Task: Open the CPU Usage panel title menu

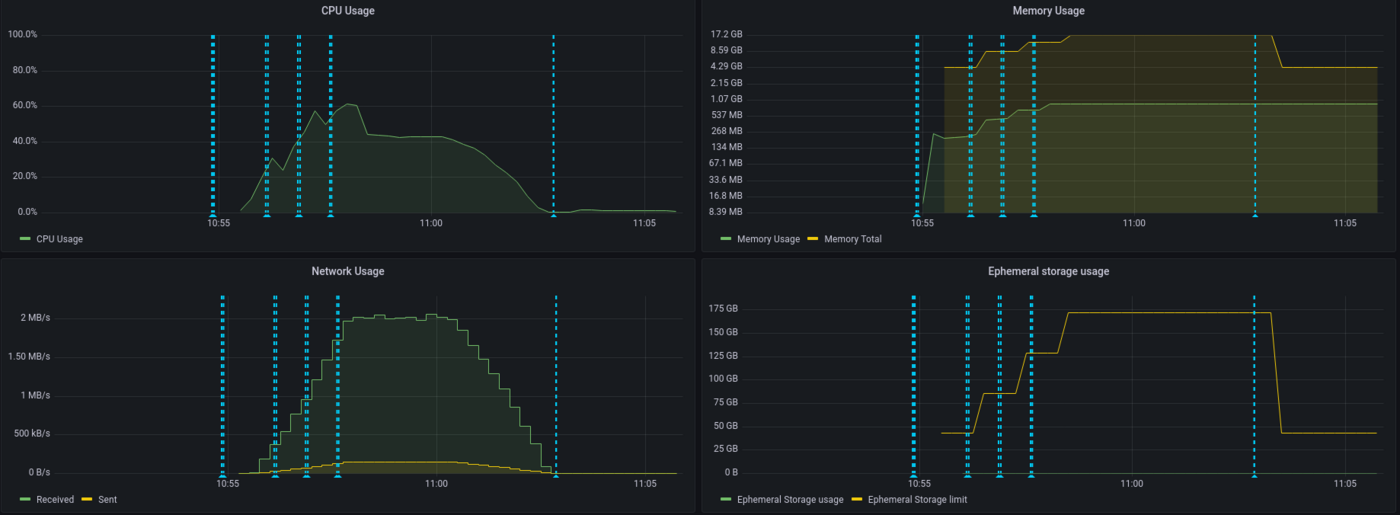Action: [347, 10]
